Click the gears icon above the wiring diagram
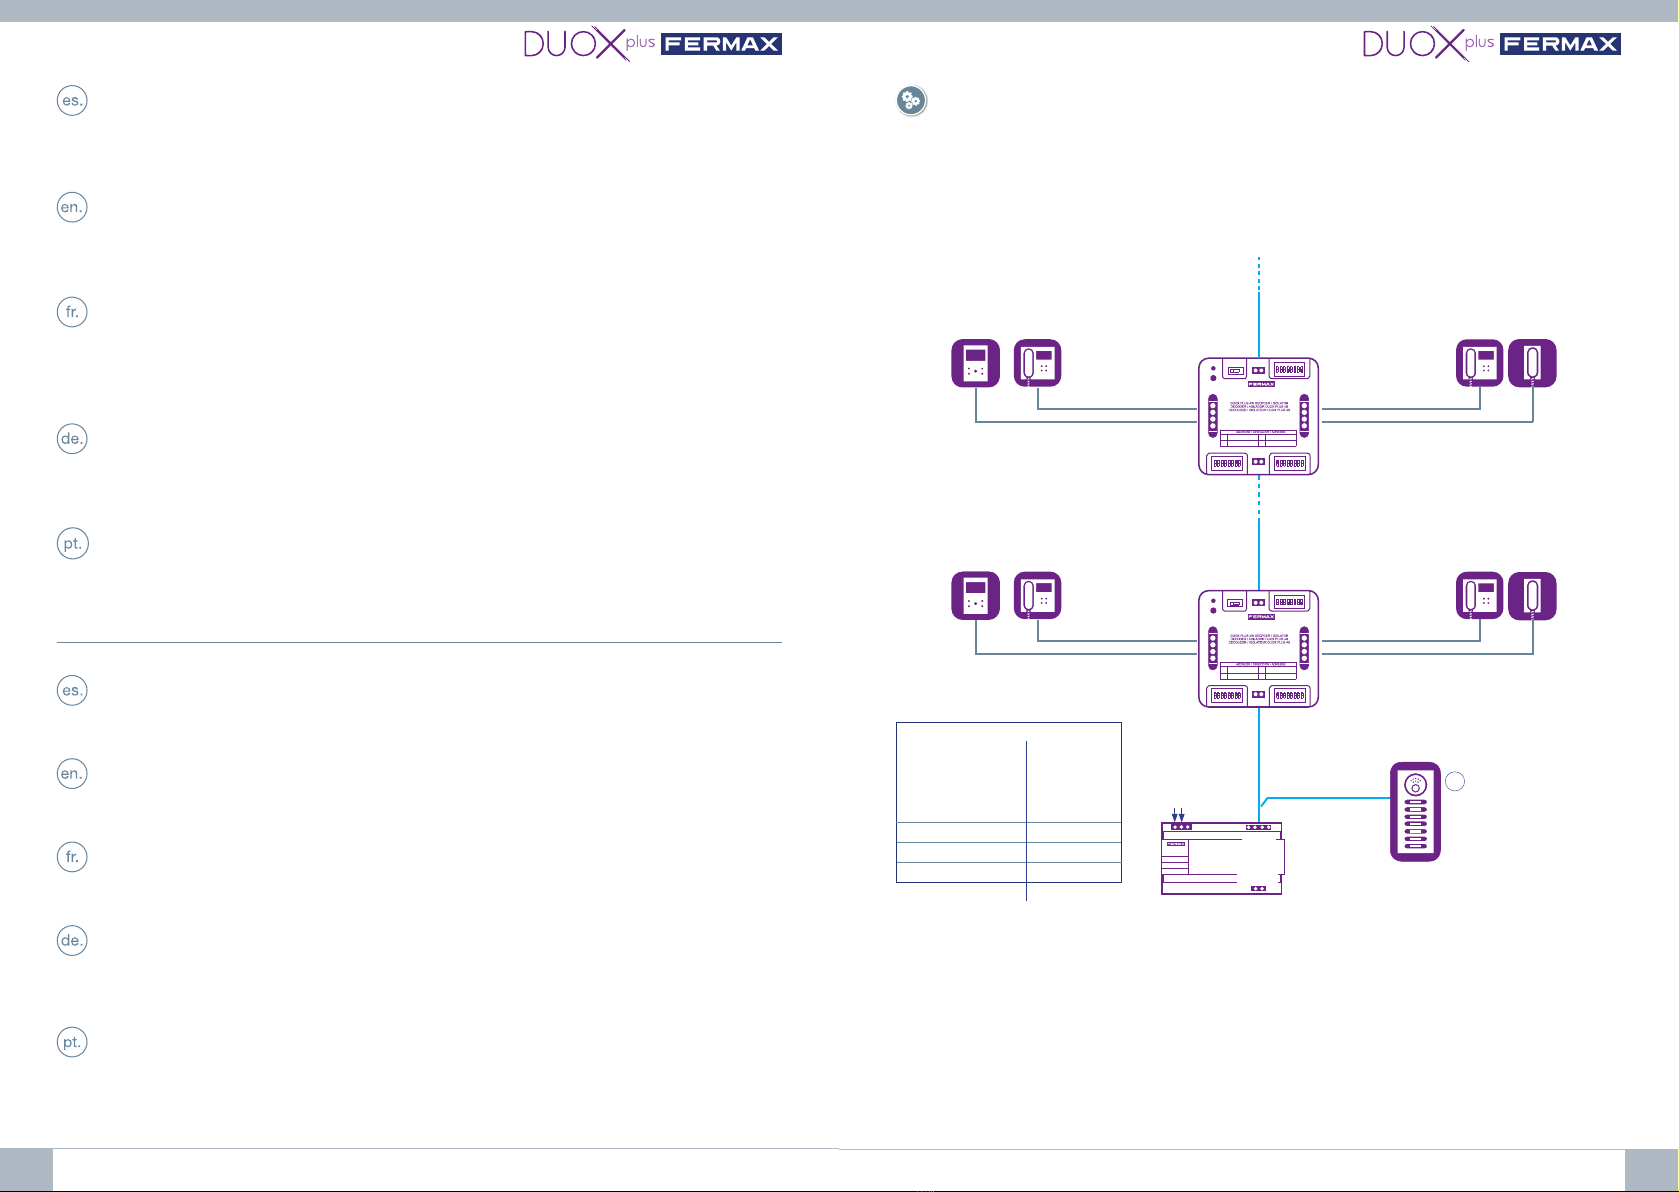The image size is (1679, 1192). click(911, 101)
